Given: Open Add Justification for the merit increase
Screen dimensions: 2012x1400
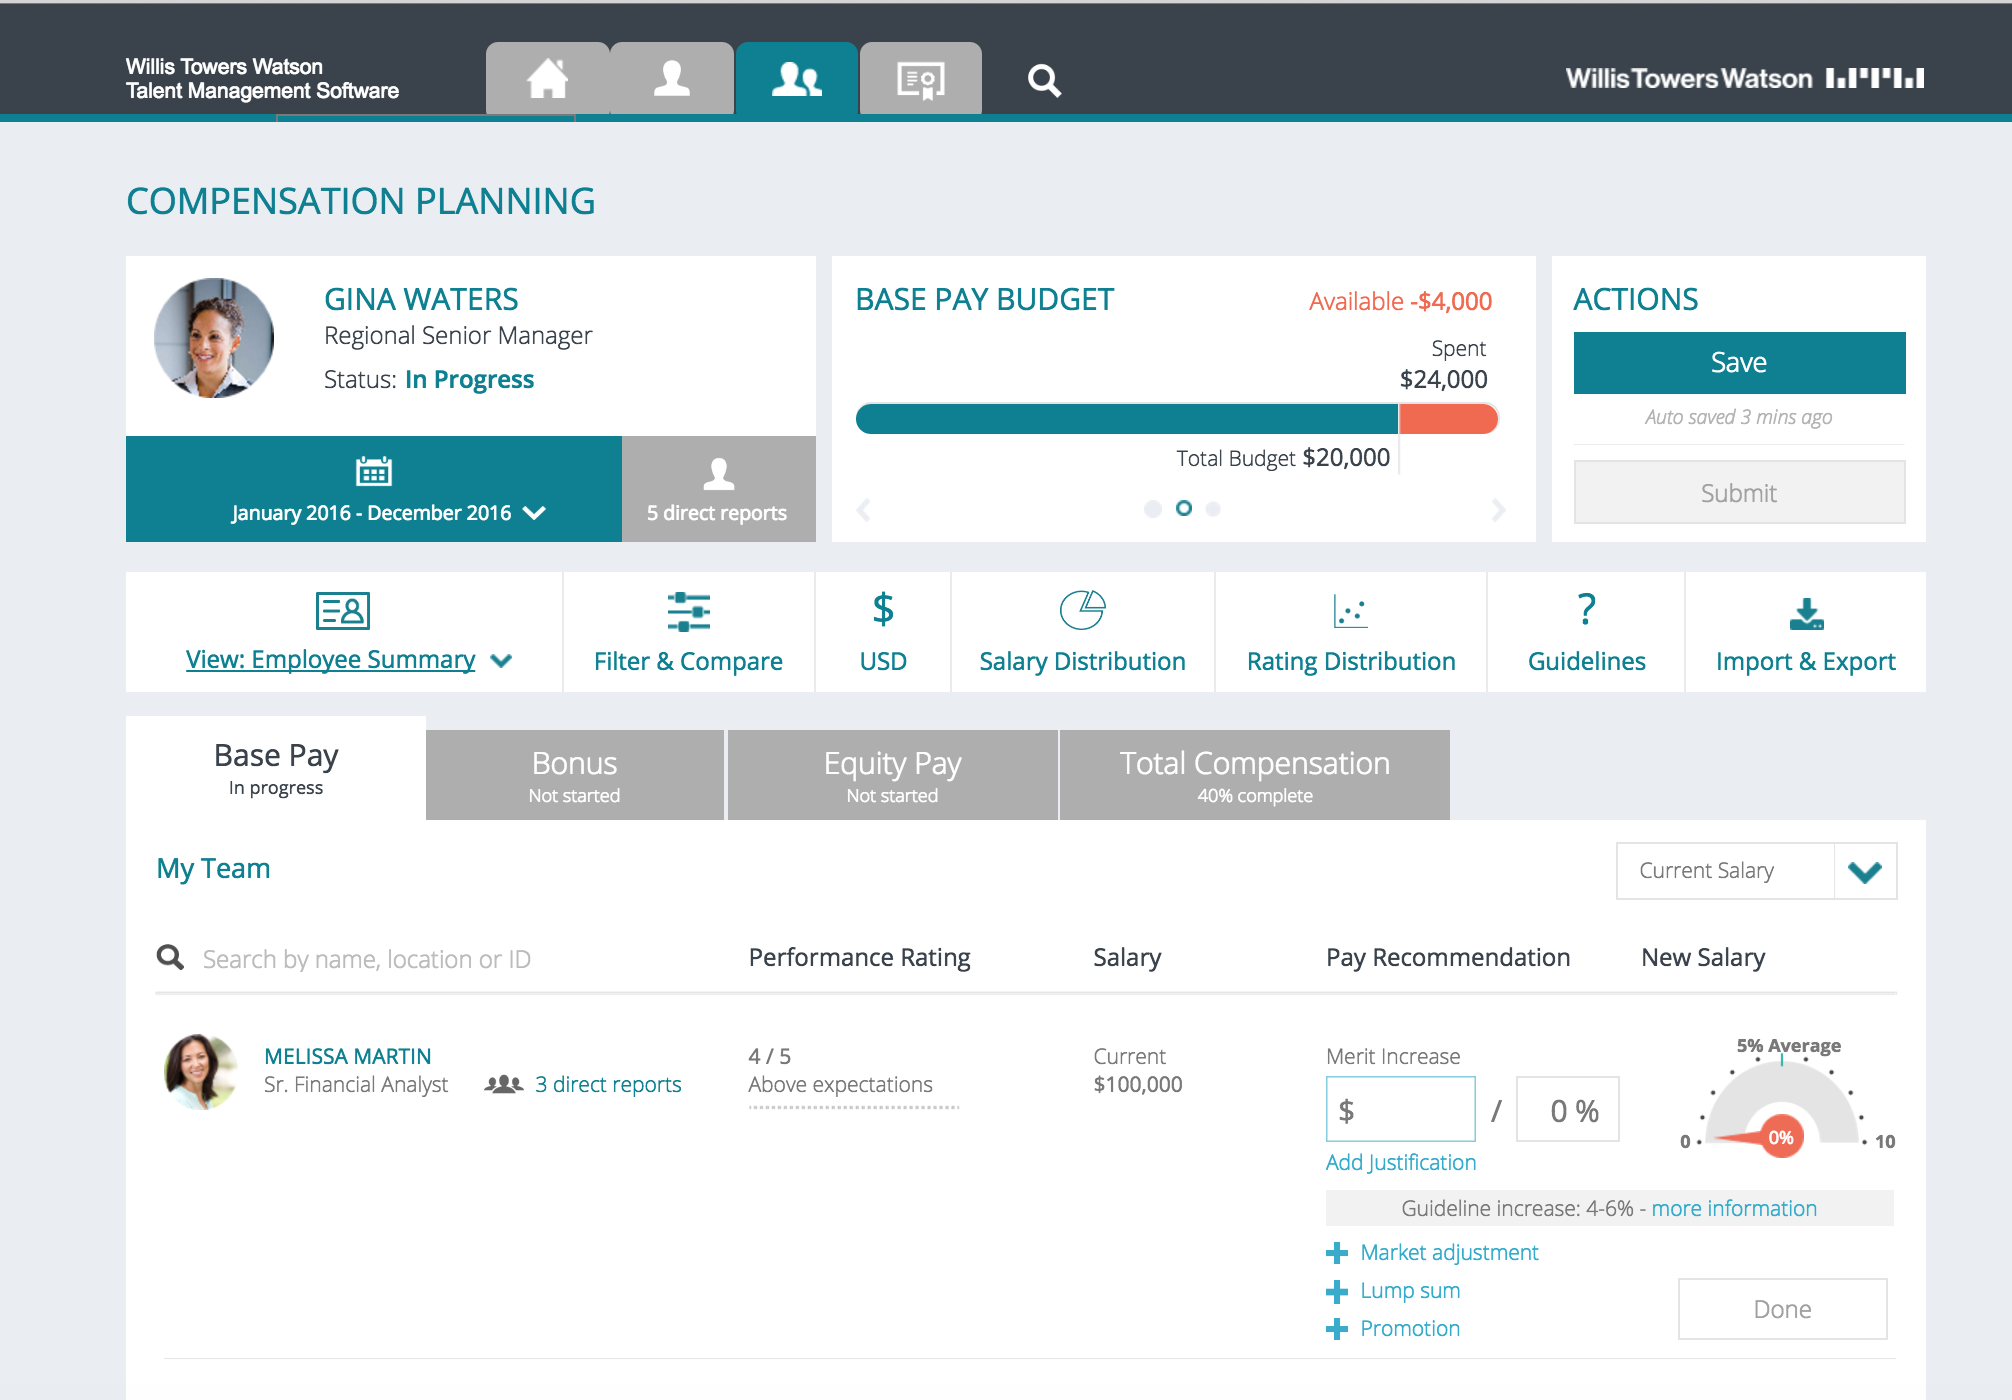Looking at the screenshot, I should click(1400, 1162).
